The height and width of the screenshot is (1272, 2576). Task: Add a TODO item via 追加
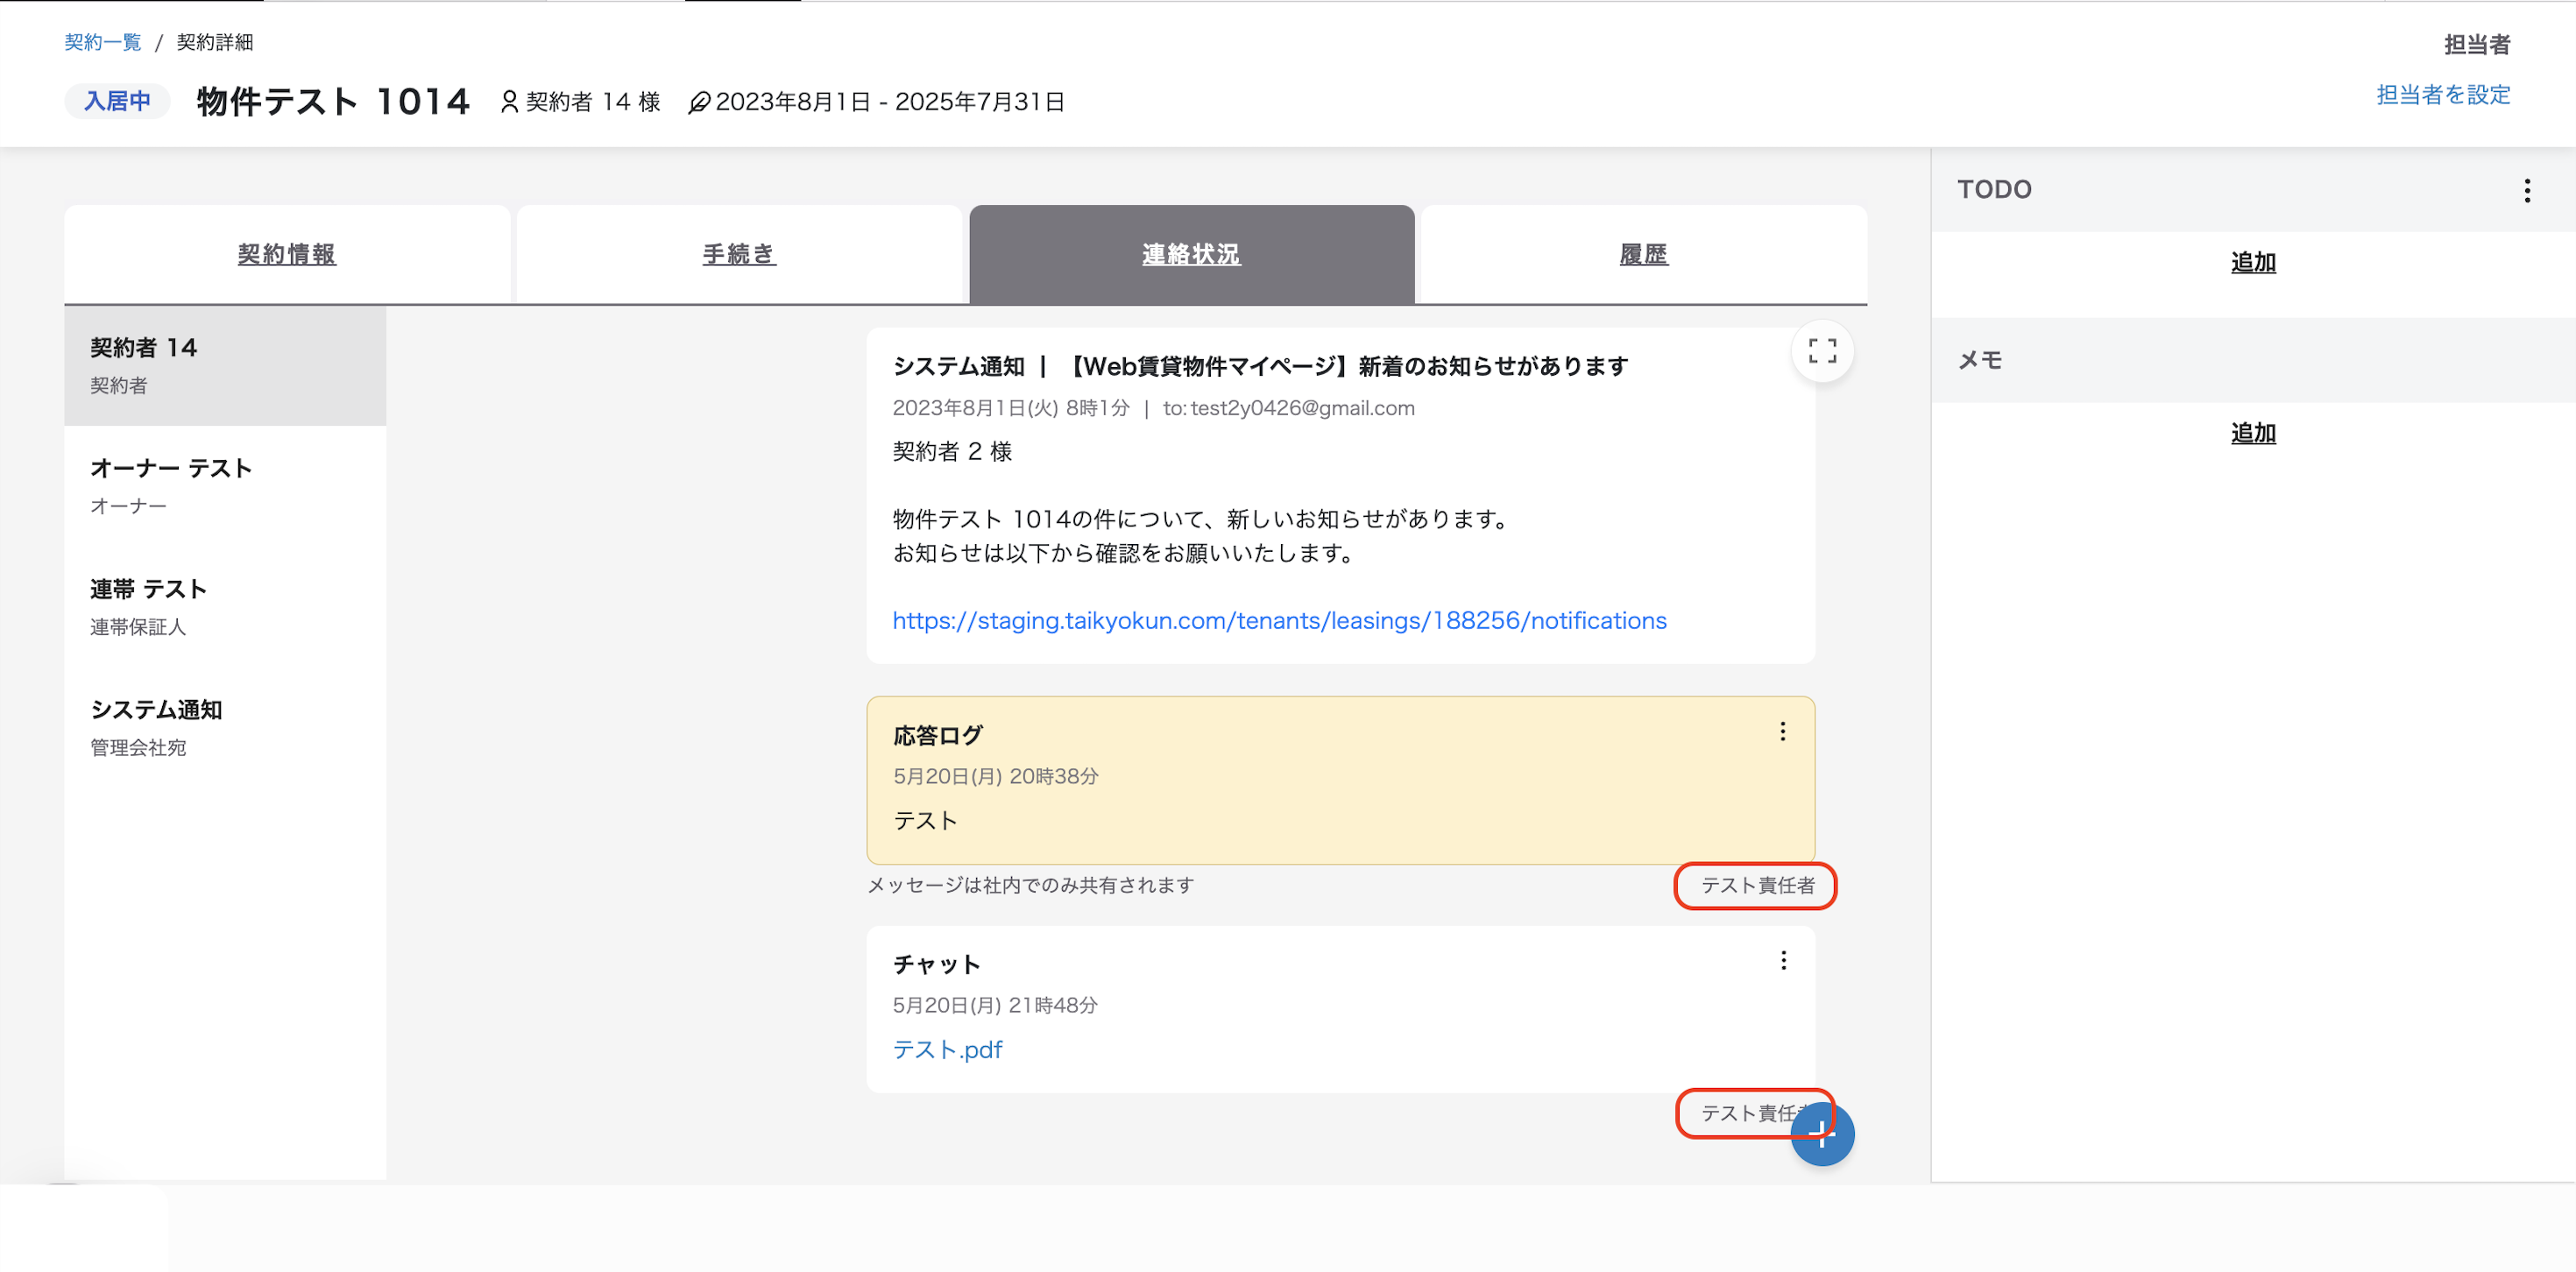pos(2253,262)
